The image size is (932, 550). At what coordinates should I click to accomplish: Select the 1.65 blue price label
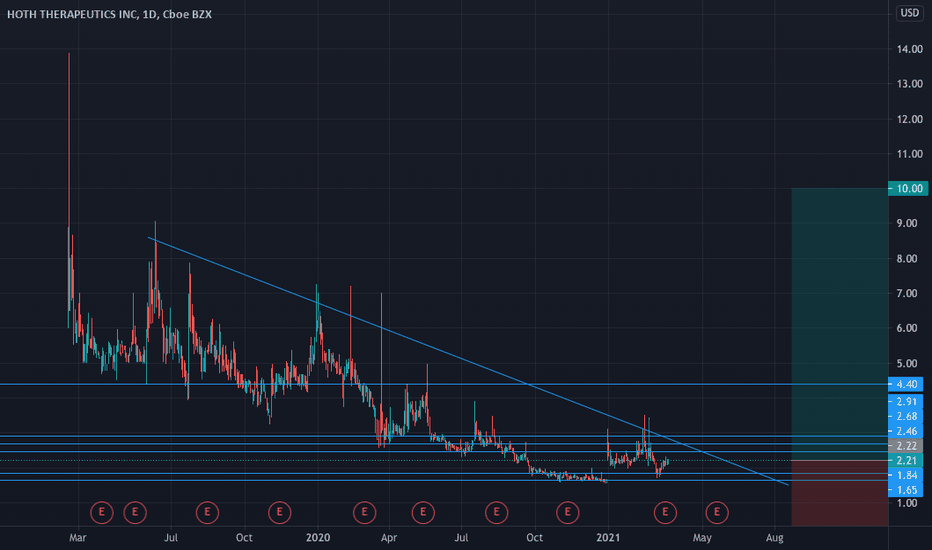coord(905,490)
